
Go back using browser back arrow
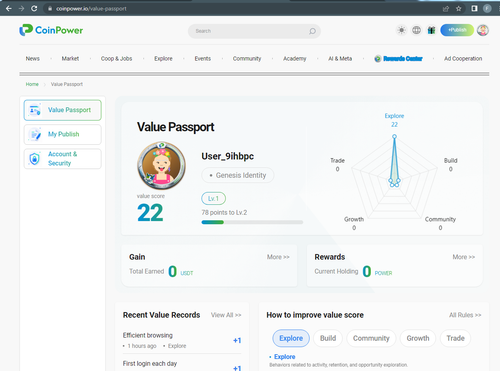pos(9,8)
